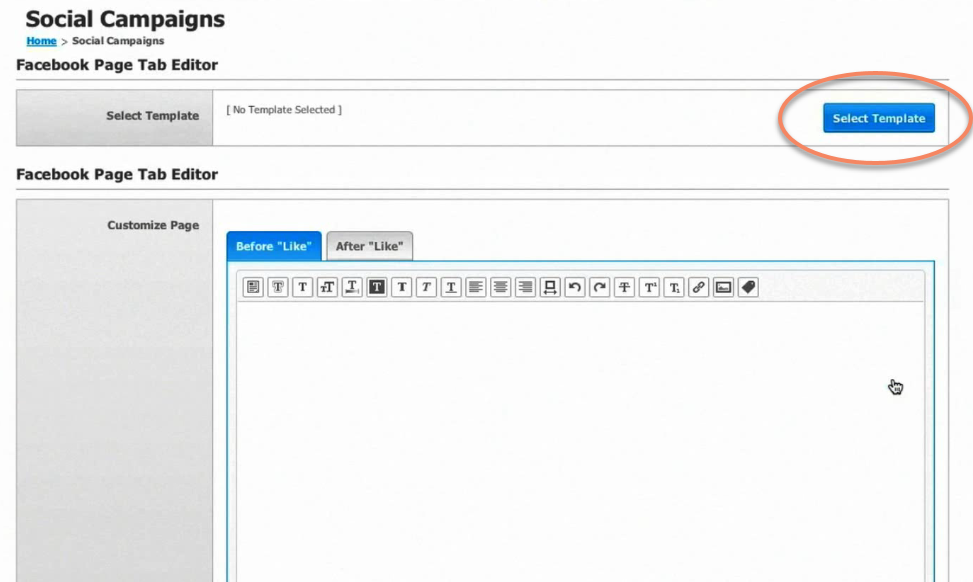Click the "Social Campaigns" breadcrumb text
Screen dimensions: 973x582
point(118,41)
